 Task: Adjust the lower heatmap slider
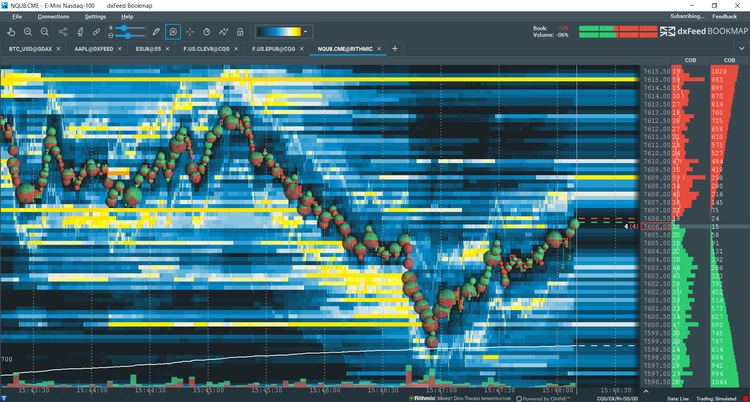pyautogui.click(x=130, y=36)
